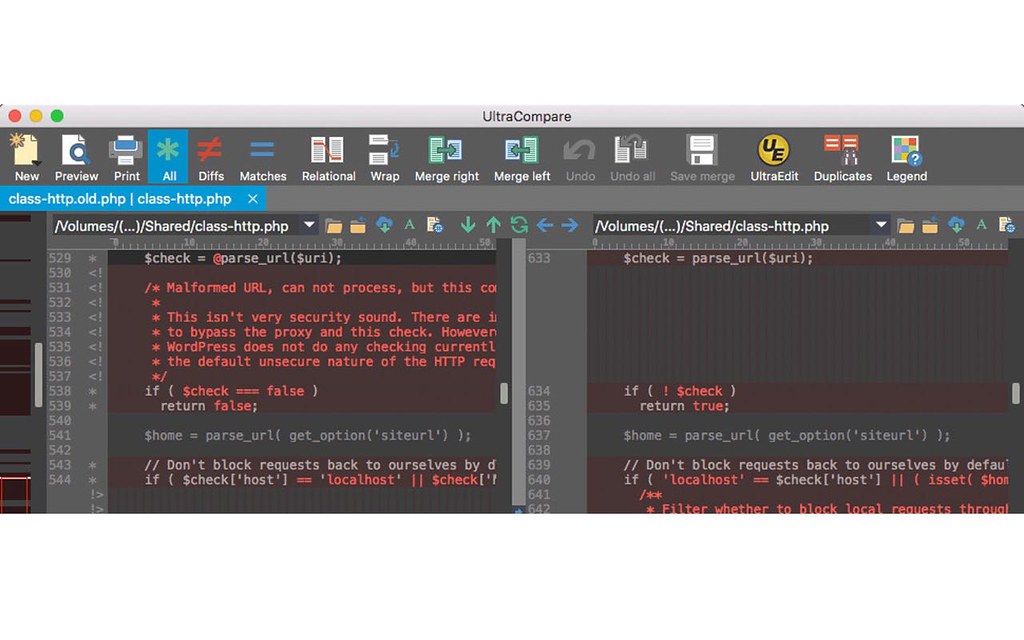Select the class-http.old.php | class-http.php tab
The image size is (1024, 640).
120,199
